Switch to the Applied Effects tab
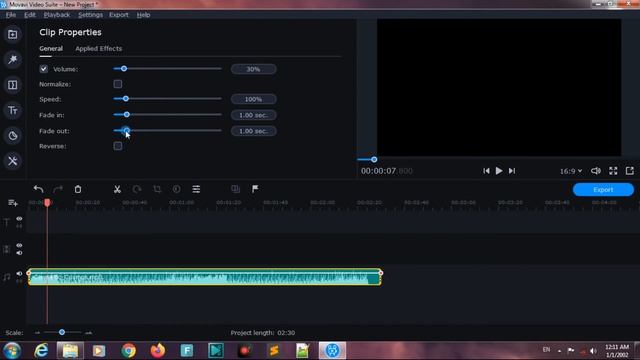This screenshot has height=360, width=640. pyautogui.click(x=98, y=49)
